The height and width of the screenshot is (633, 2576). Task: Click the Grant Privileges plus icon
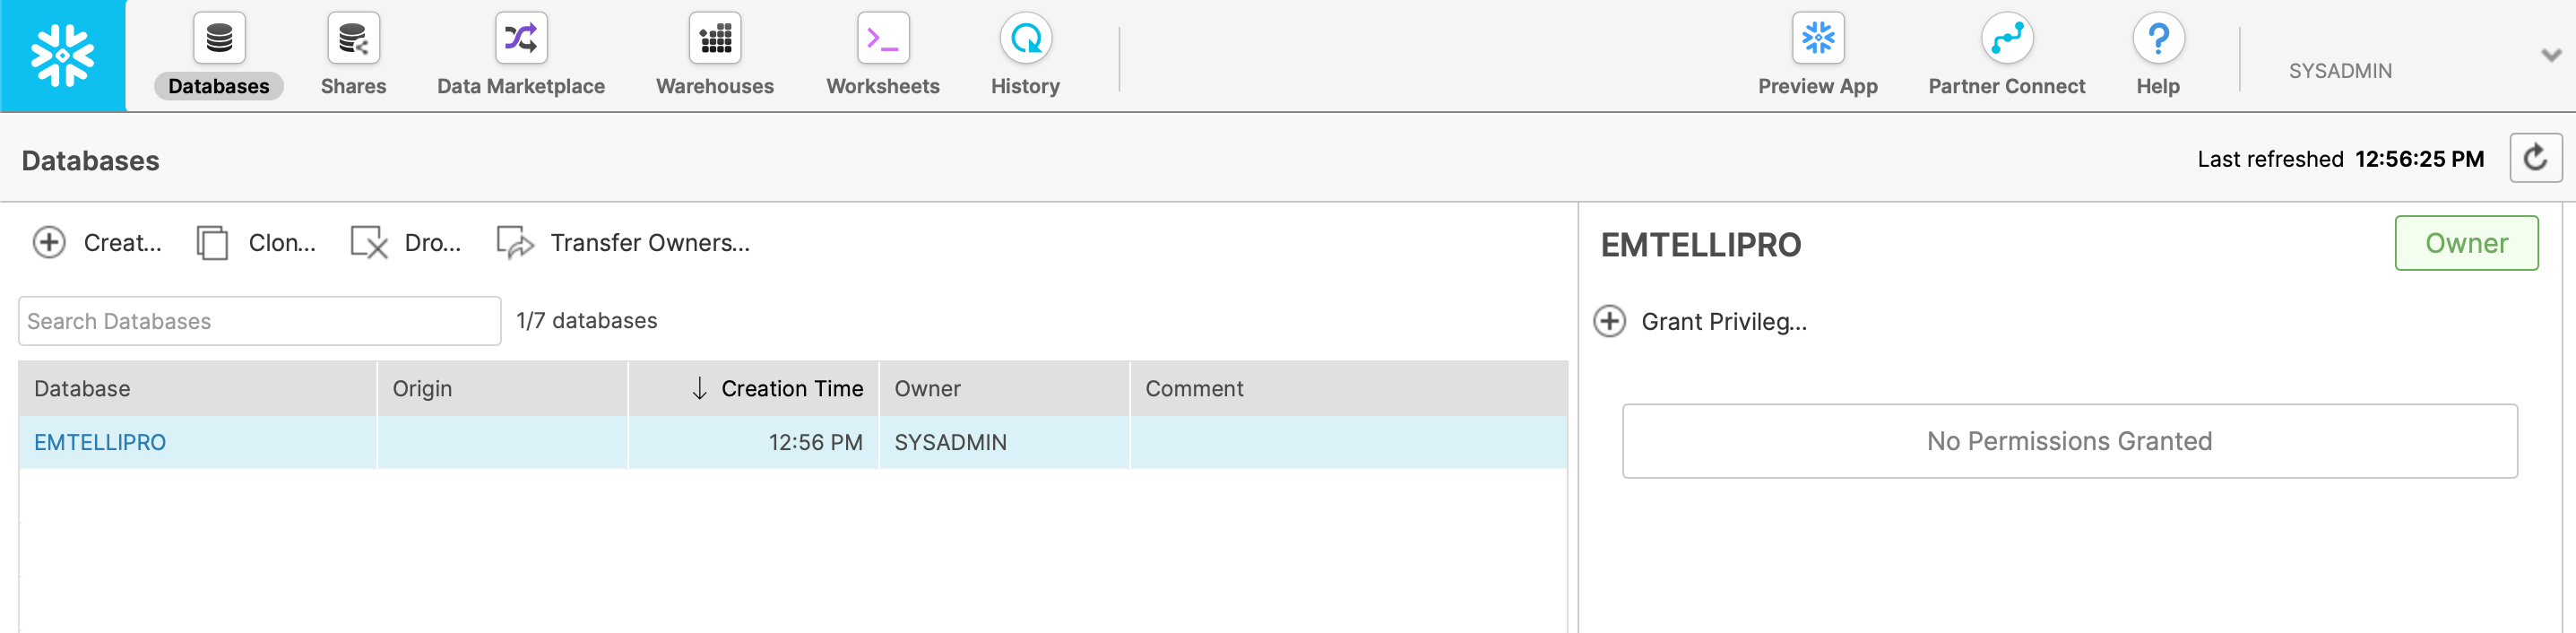(1609, 321)
